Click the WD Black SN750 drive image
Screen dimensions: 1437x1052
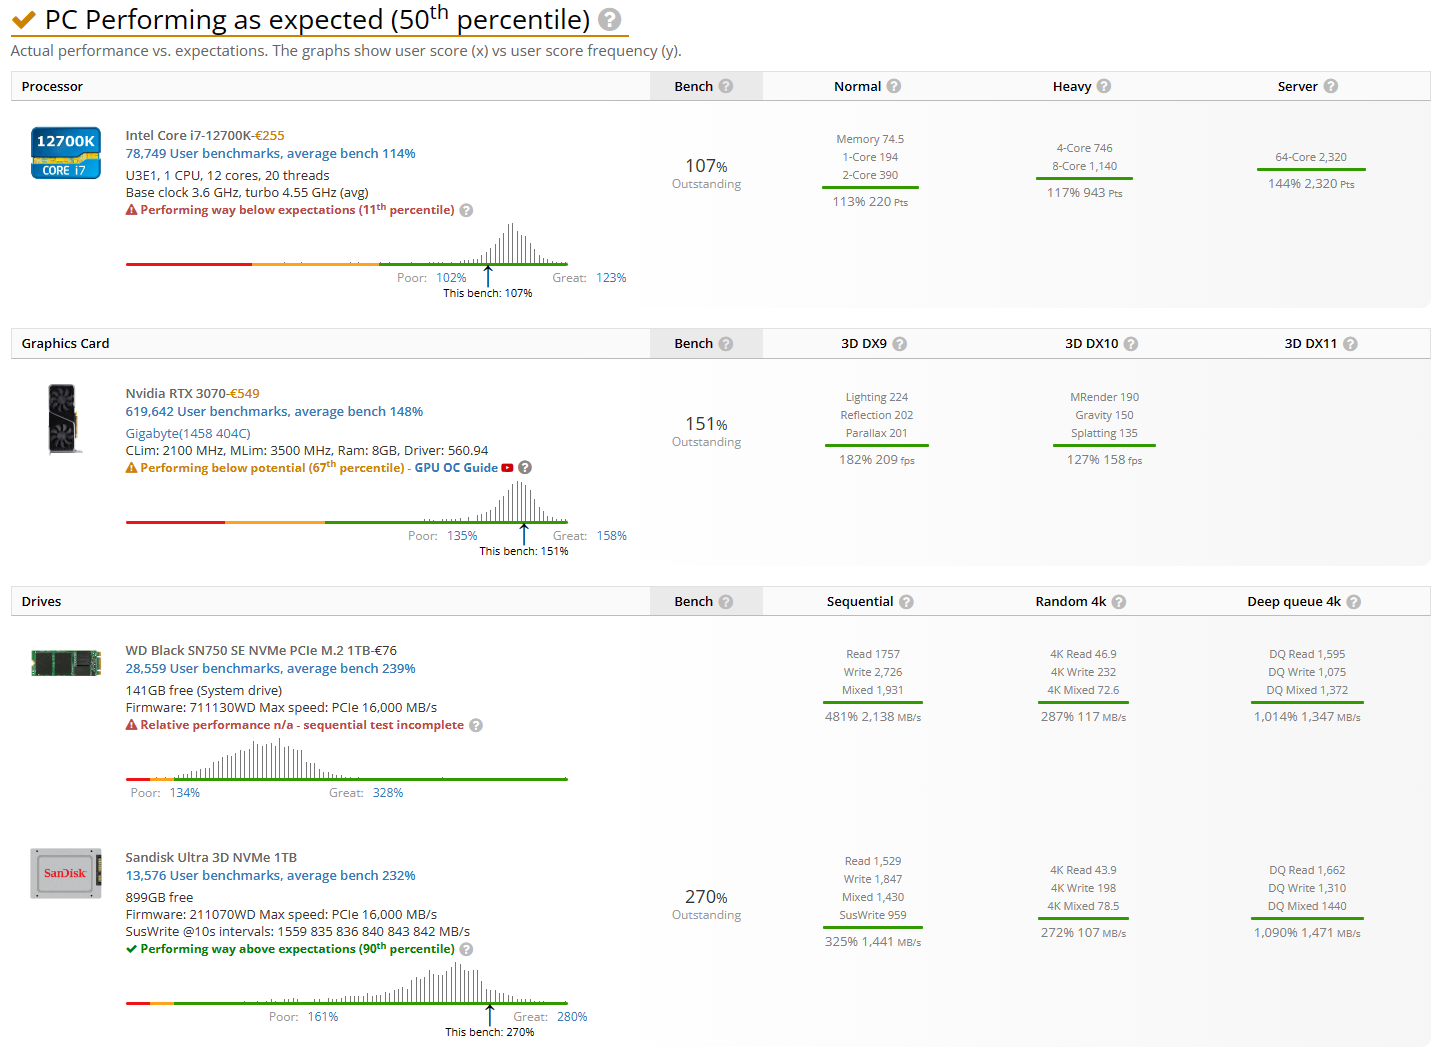pos(66,663)
